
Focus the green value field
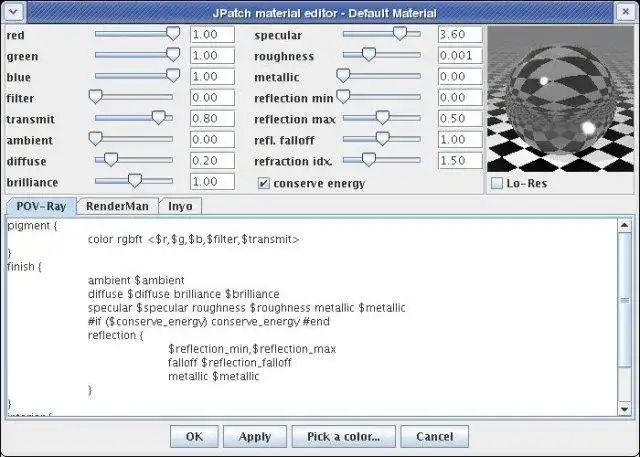[x=212, y=55]
